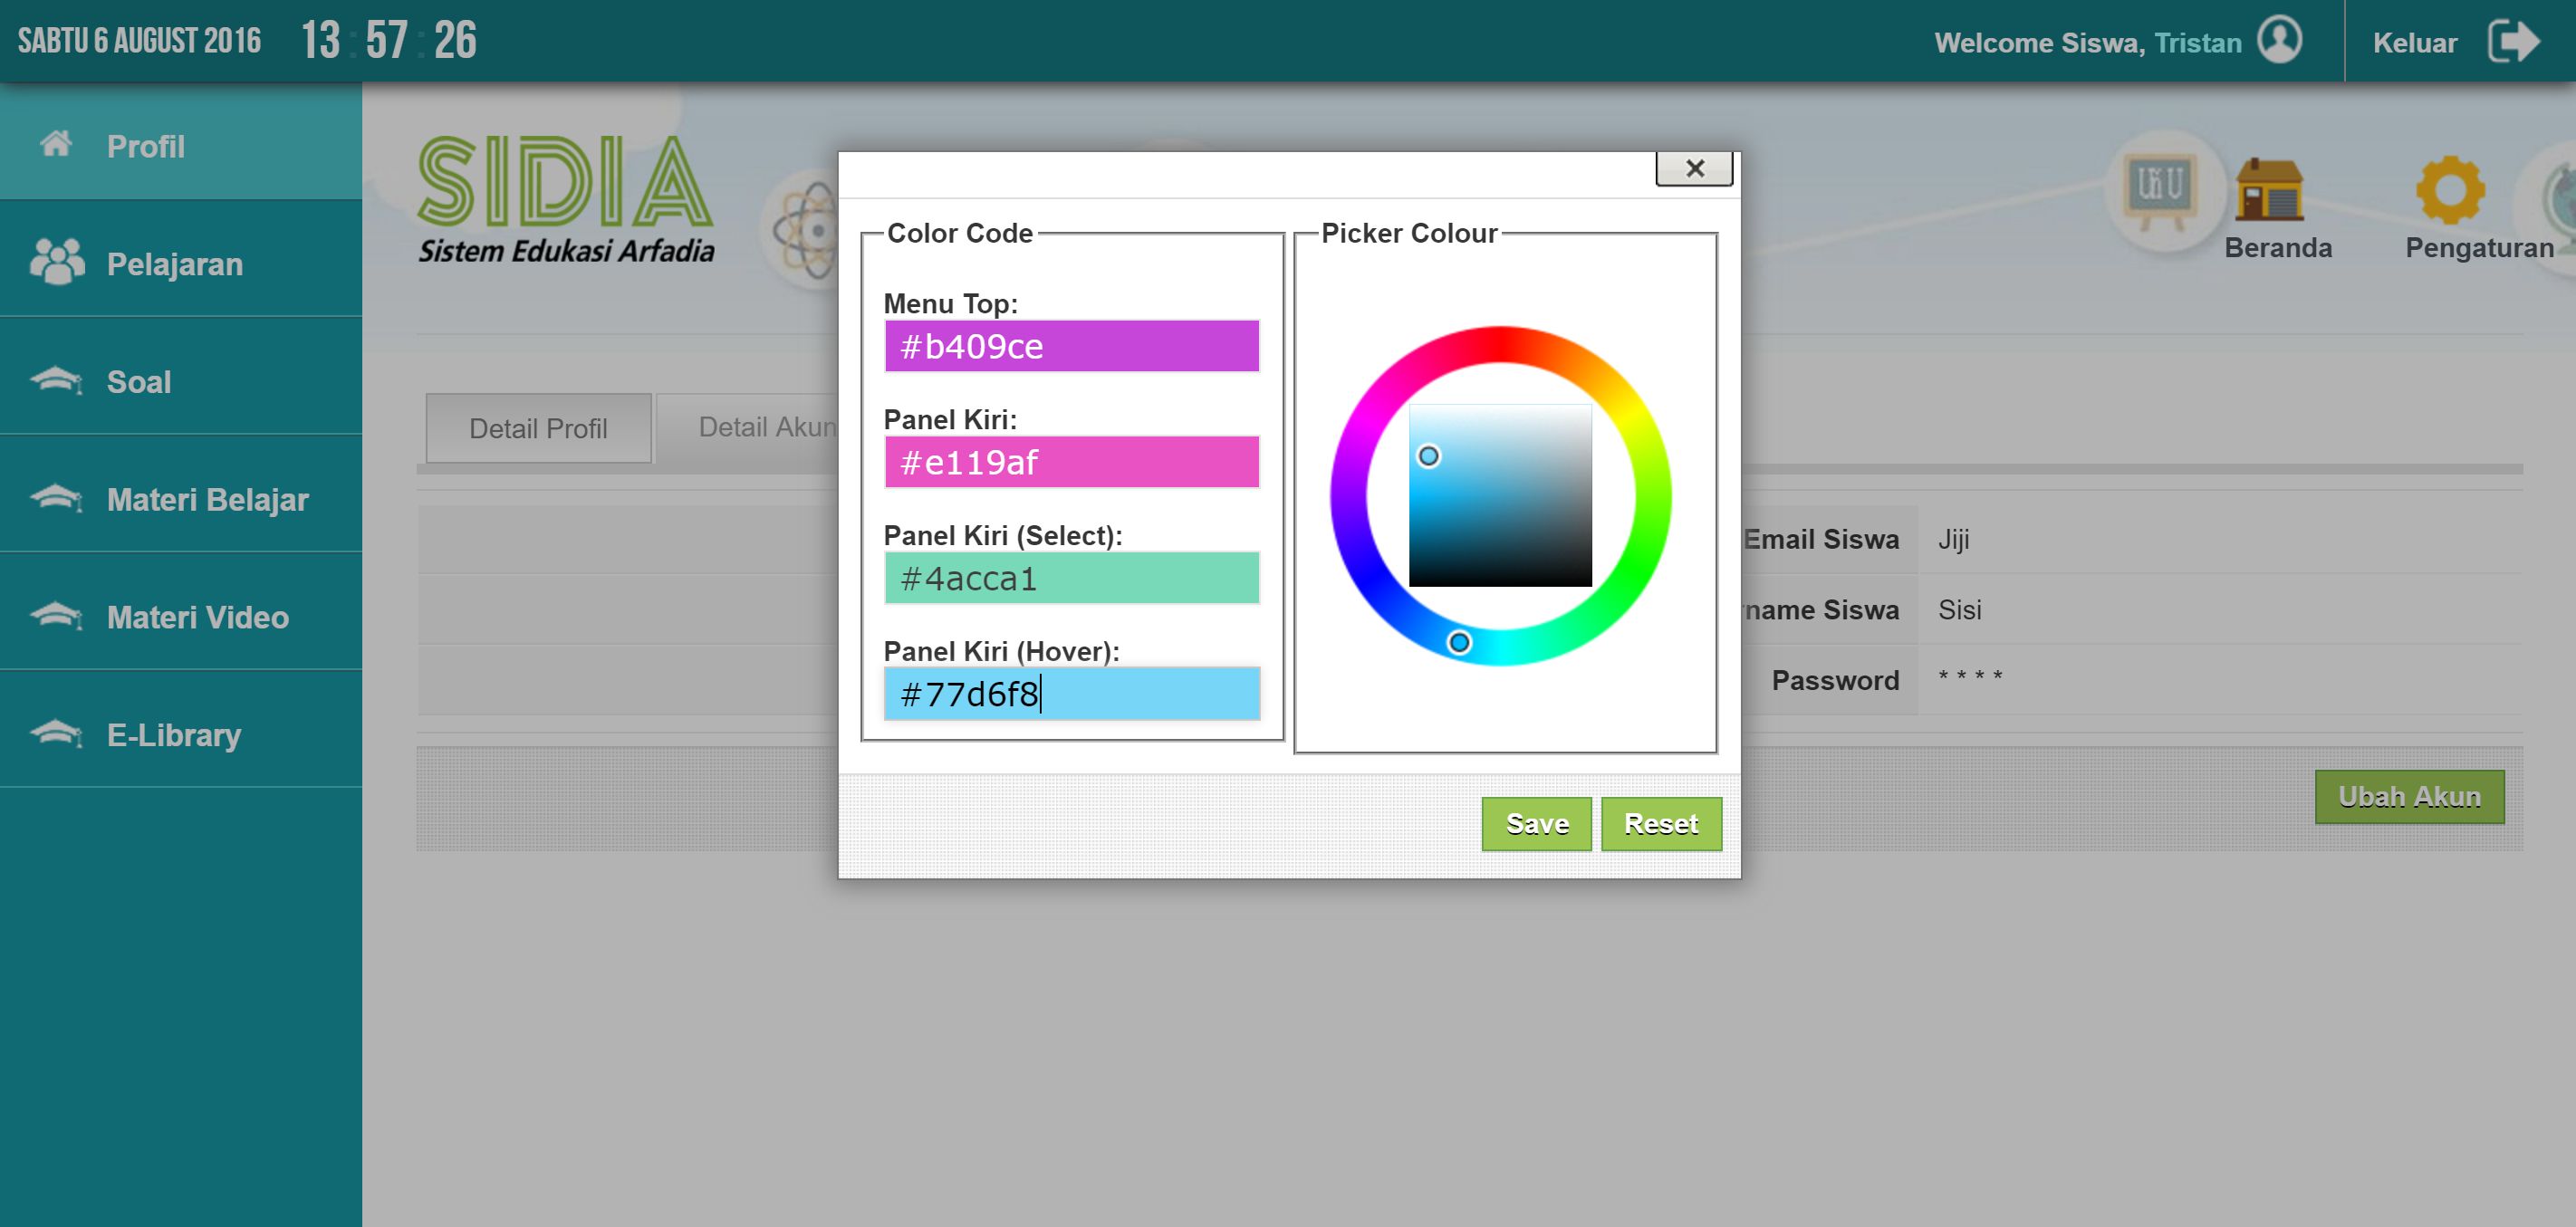This screenshot has height=1227, width=2576.
Task: Click the Materi Video graduation cap icon
Action: coord(57,615)
